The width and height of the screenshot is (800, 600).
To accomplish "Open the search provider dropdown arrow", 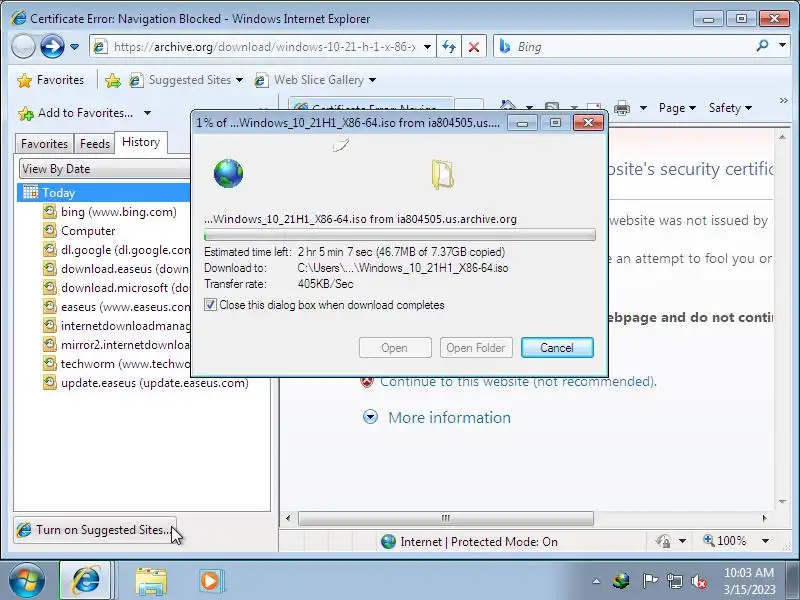I will (x=782, y=46).
